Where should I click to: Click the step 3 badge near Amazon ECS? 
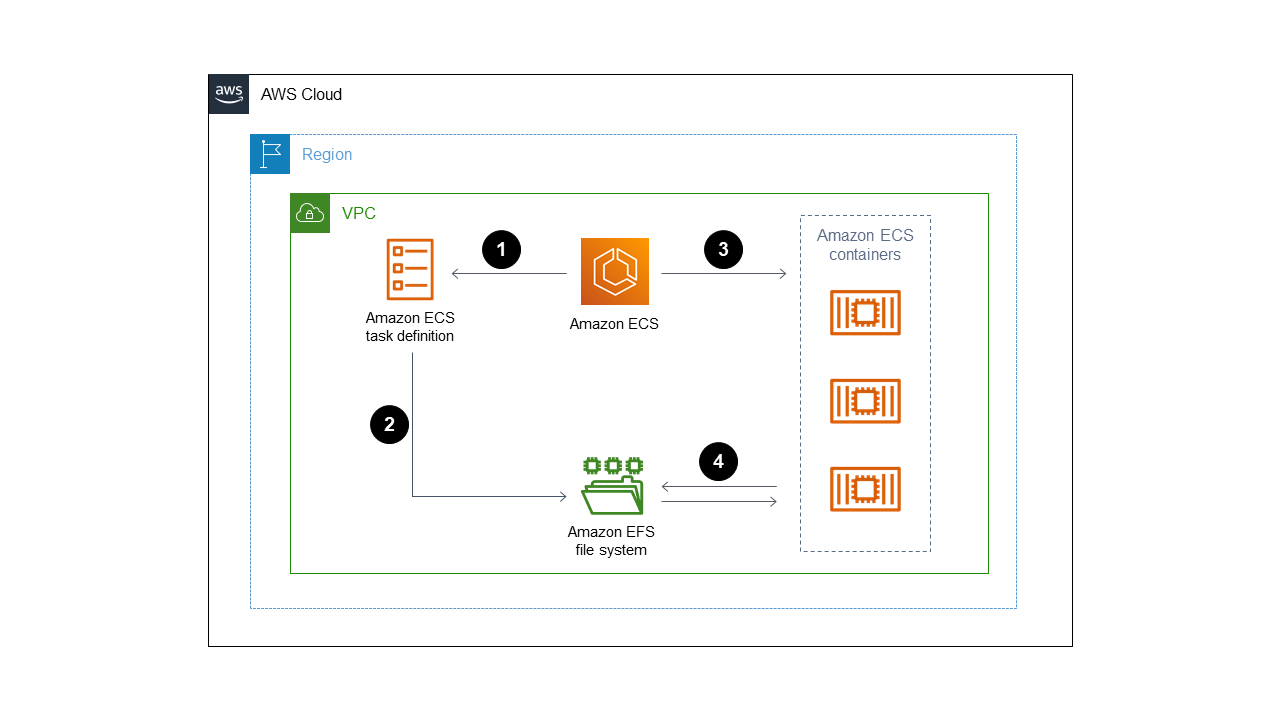723,249
